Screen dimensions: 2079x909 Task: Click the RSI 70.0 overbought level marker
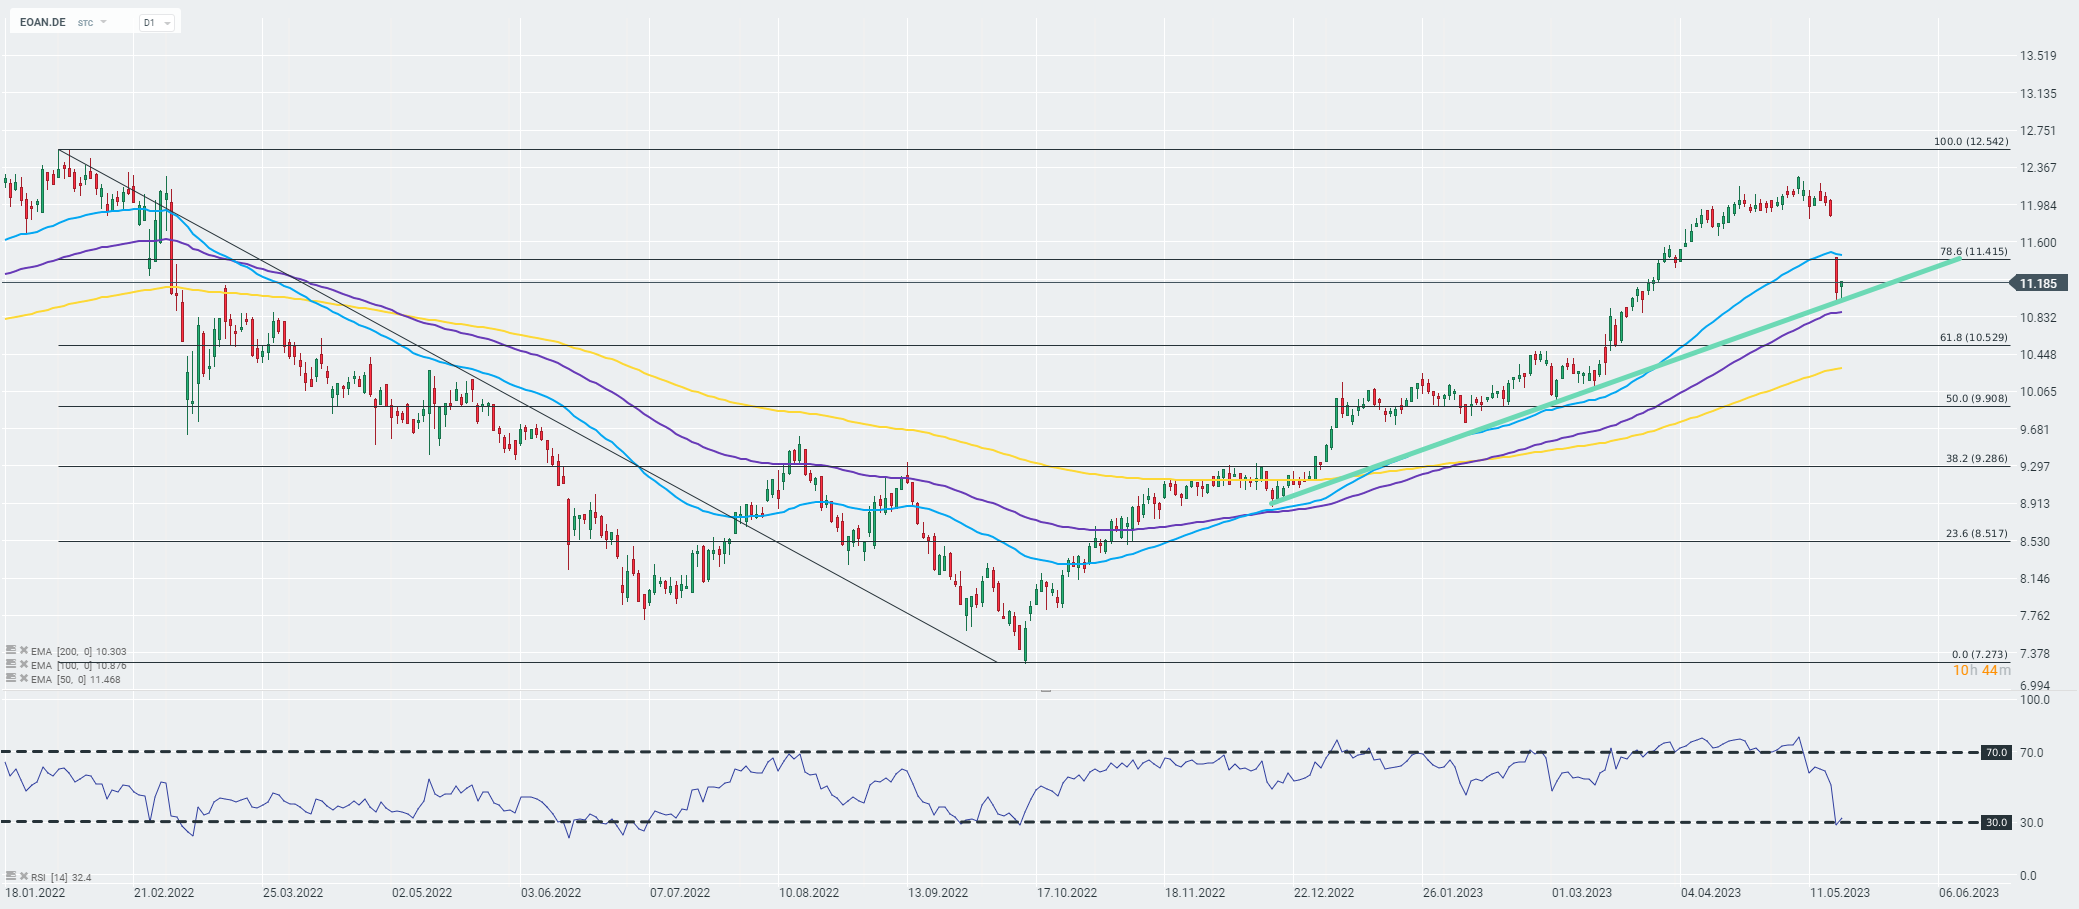tap(1996, 752)
